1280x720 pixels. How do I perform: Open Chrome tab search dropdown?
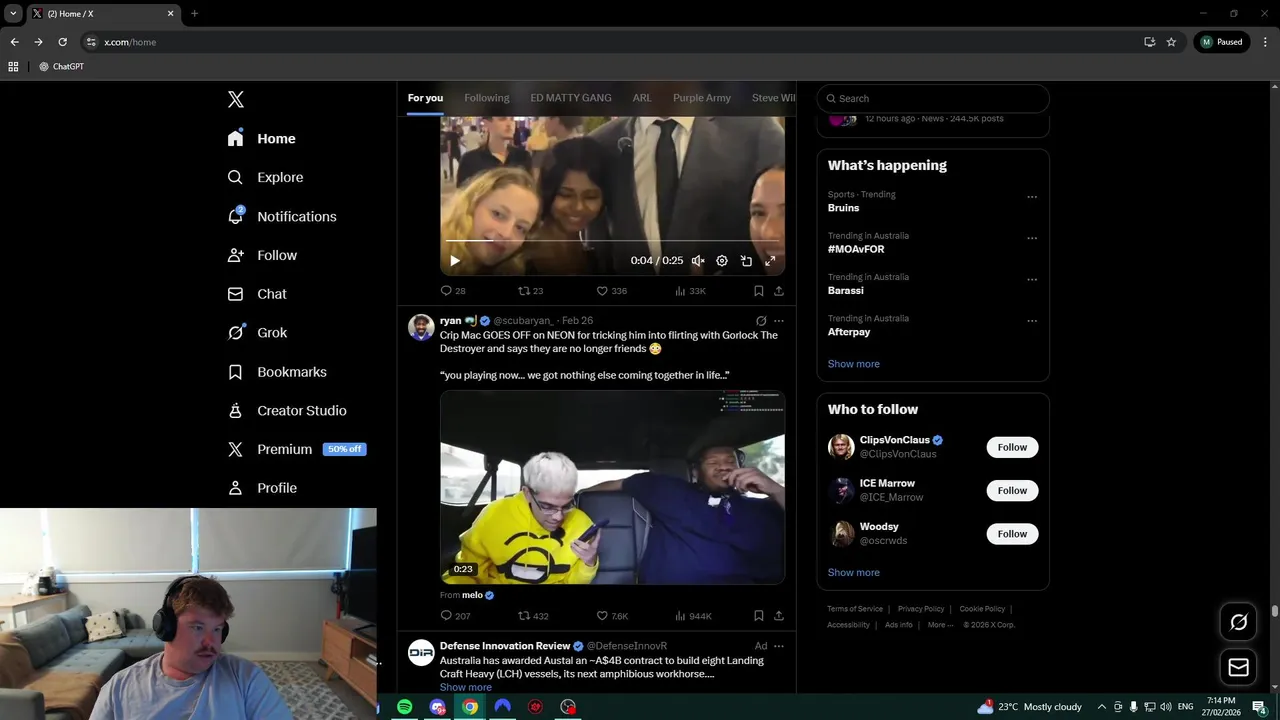coord(13,13)
